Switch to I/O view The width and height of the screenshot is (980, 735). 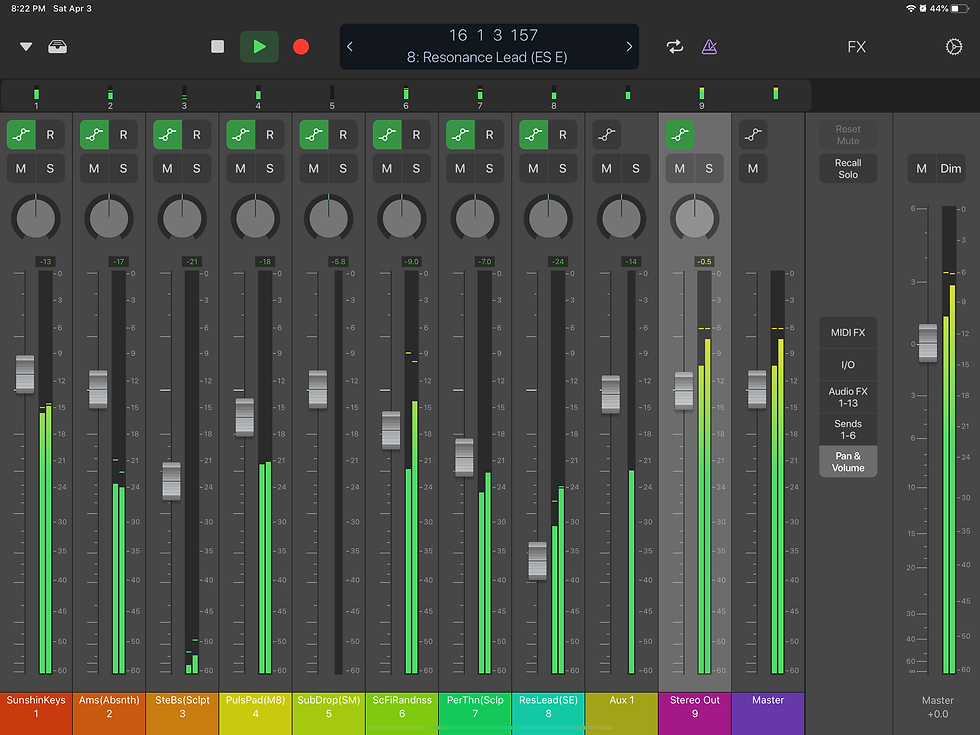pos(848,364)
